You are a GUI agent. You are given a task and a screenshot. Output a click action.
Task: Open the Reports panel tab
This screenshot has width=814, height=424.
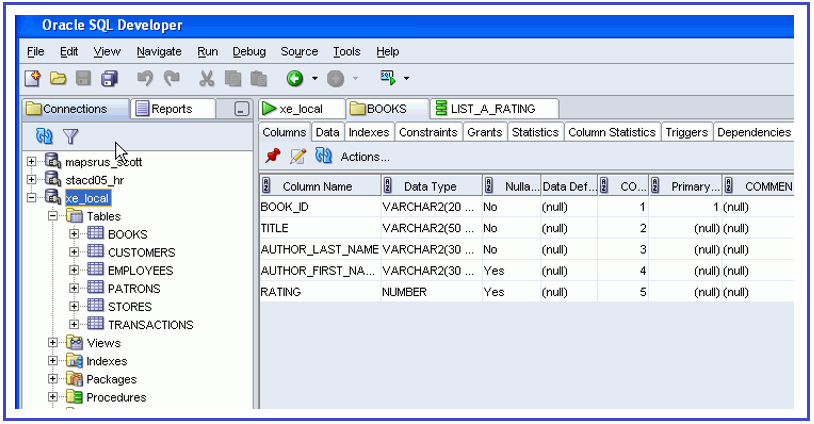point(172,109)
